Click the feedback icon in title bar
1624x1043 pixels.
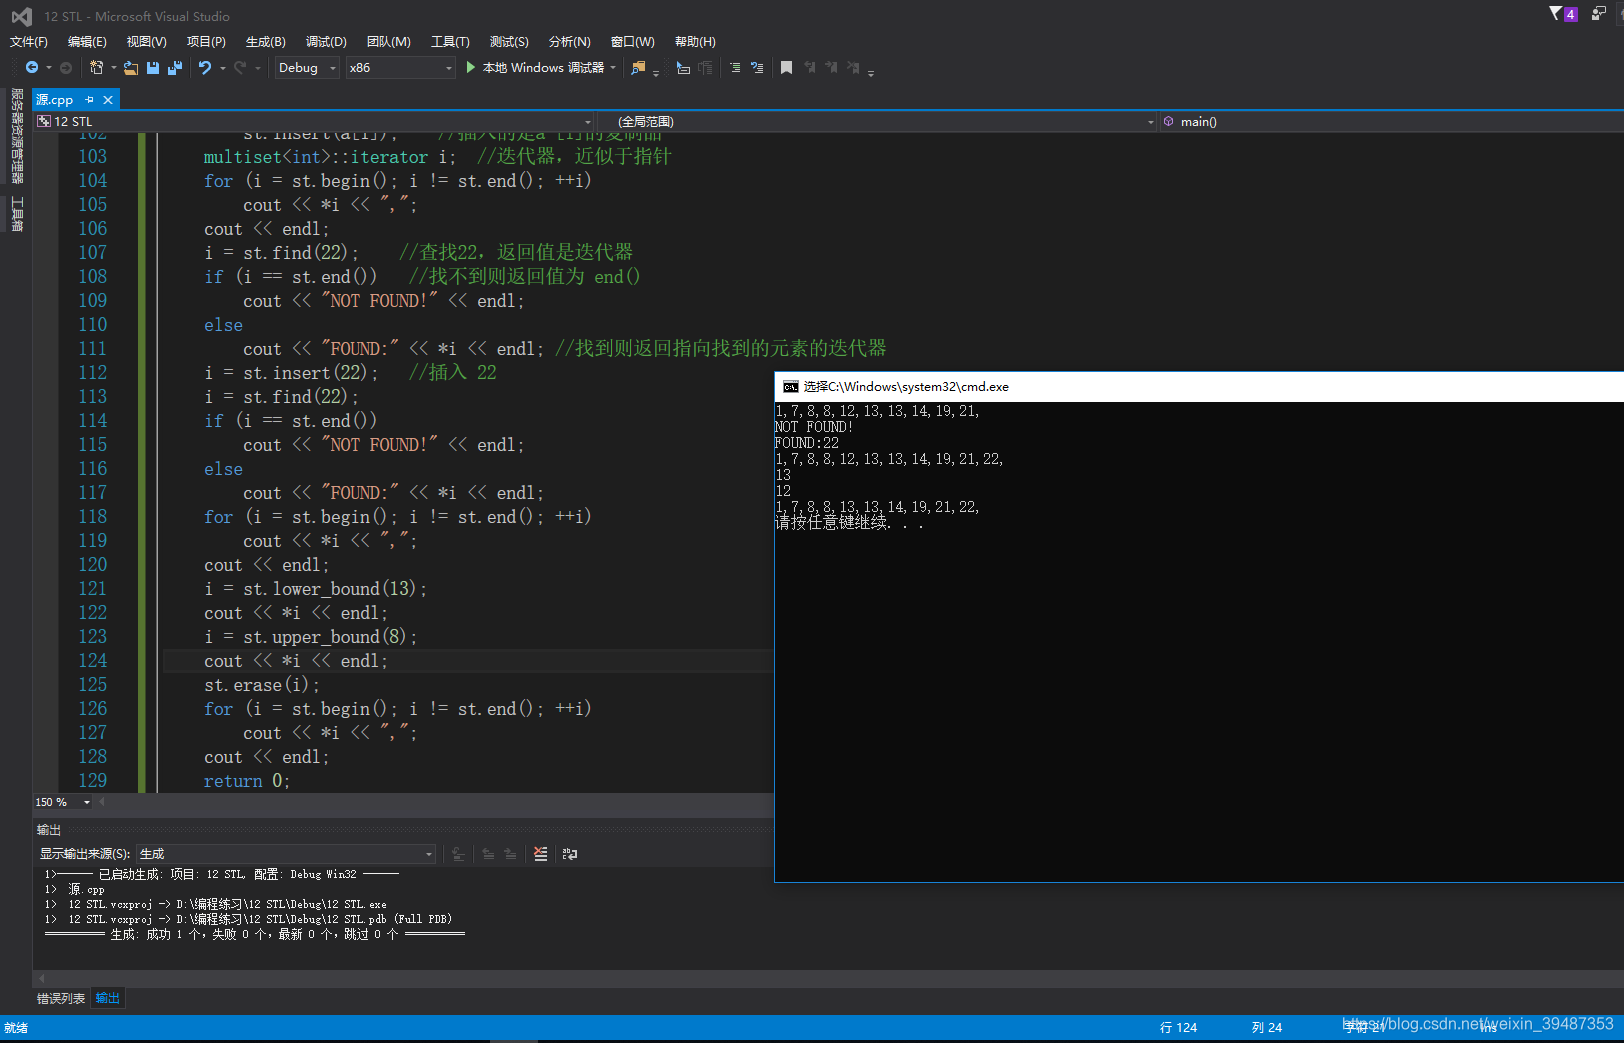(1598, 14)
